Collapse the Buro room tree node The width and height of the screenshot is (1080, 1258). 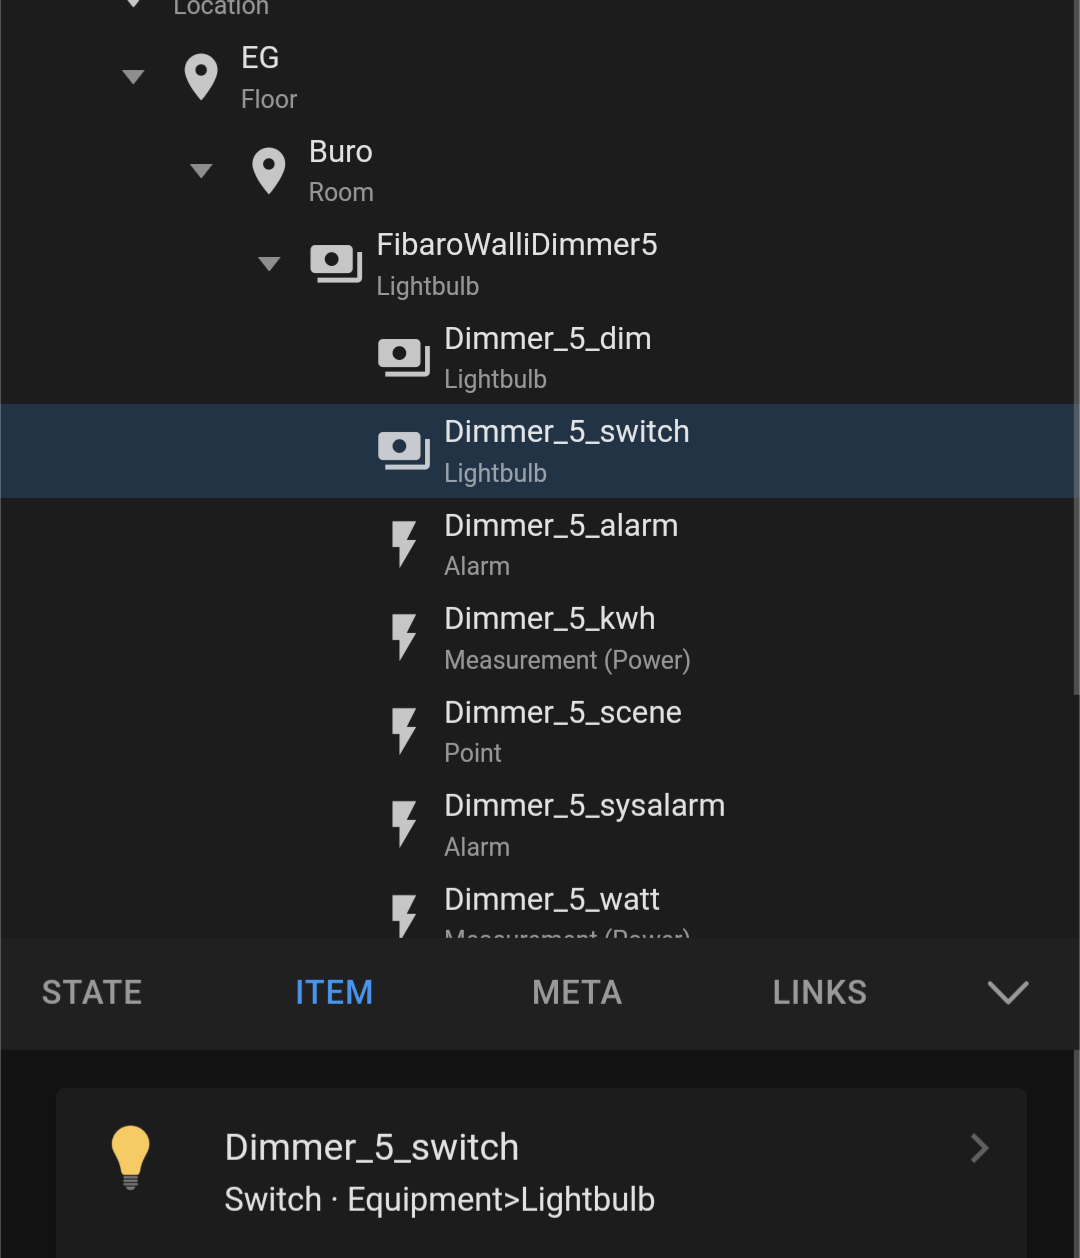(x=201, y=171)
